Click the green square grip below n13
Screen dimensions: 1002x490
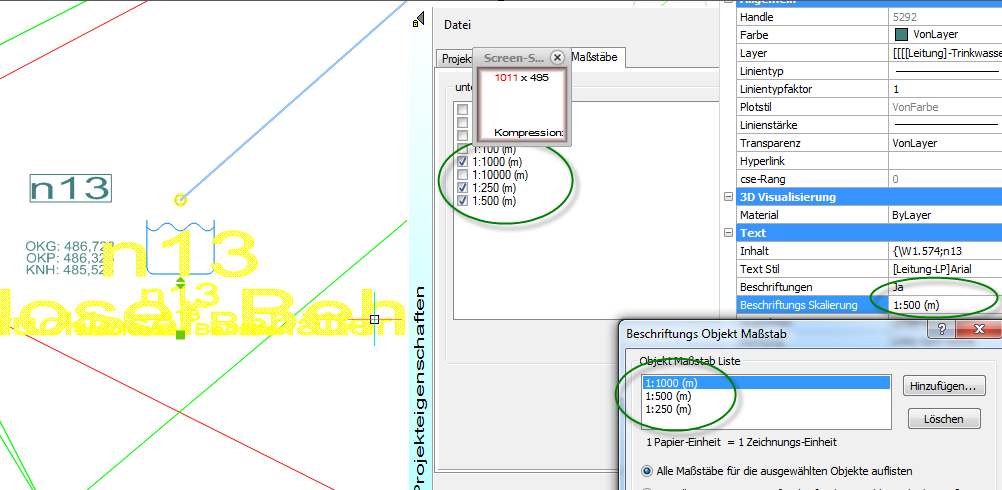point(180,334)
